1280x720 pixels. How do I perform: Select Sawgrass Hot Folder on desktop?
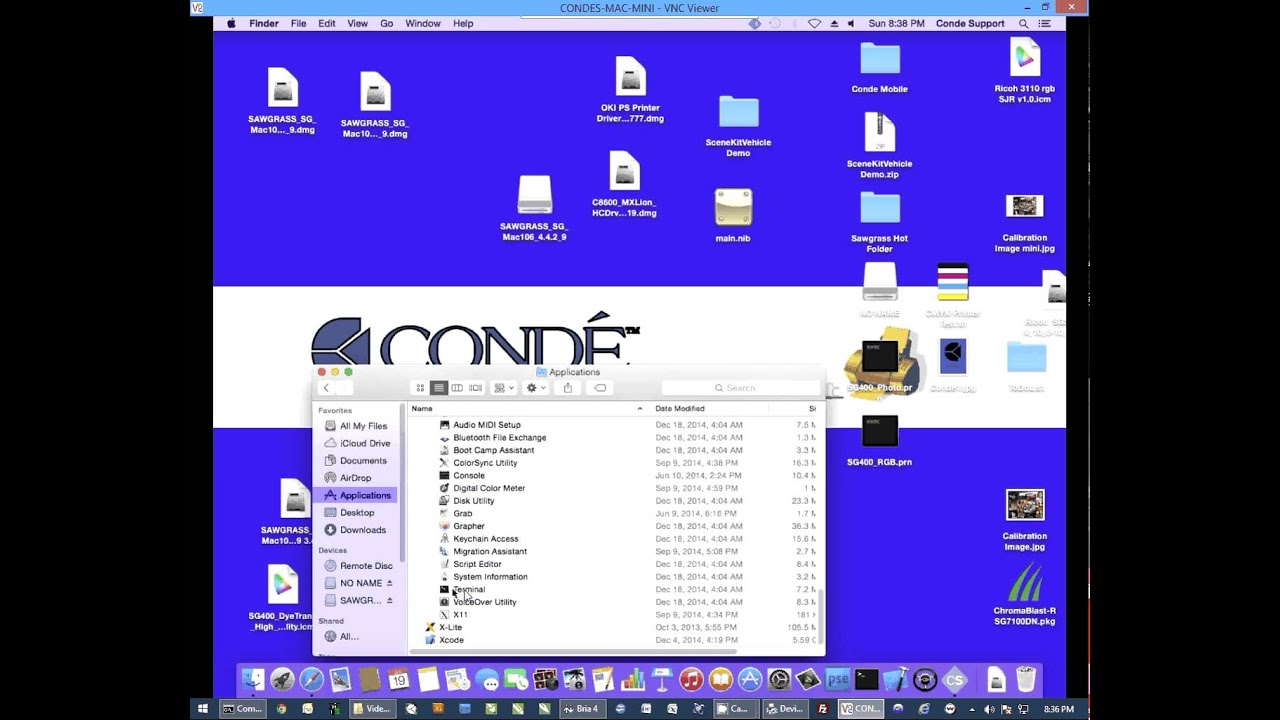880,222
